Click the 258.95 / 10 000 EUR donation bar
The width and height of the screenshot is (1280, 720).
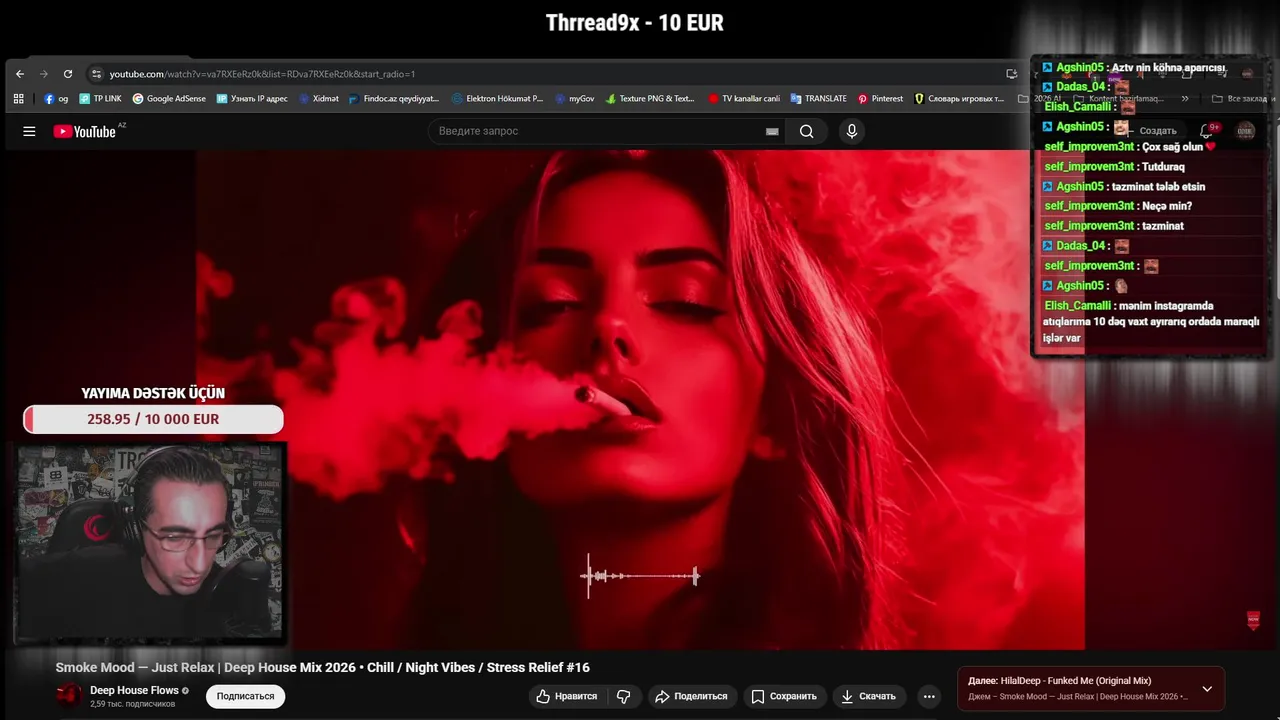[x=153, y=419]
